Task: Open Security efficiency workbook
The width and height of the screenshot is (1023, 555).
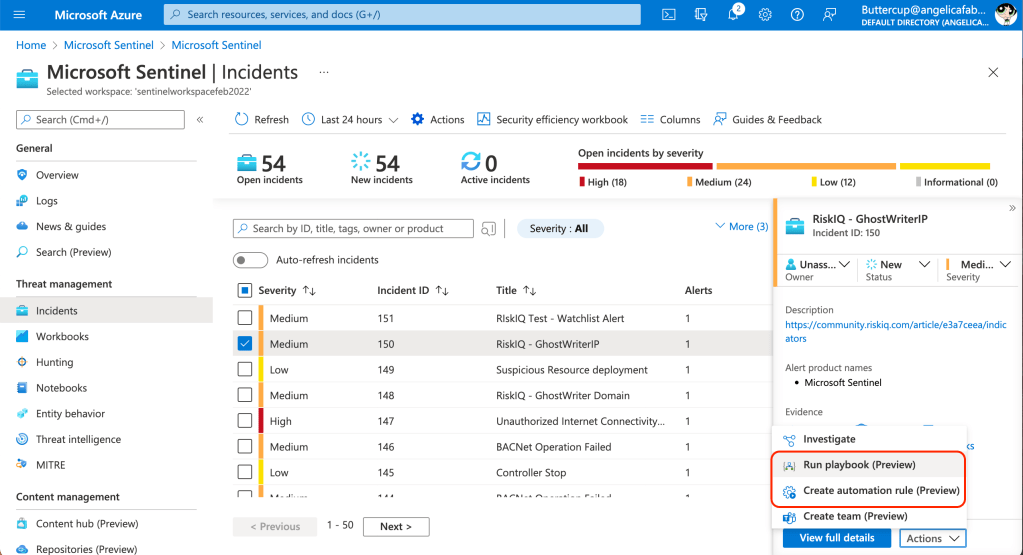Action: (x=552, y=119)
